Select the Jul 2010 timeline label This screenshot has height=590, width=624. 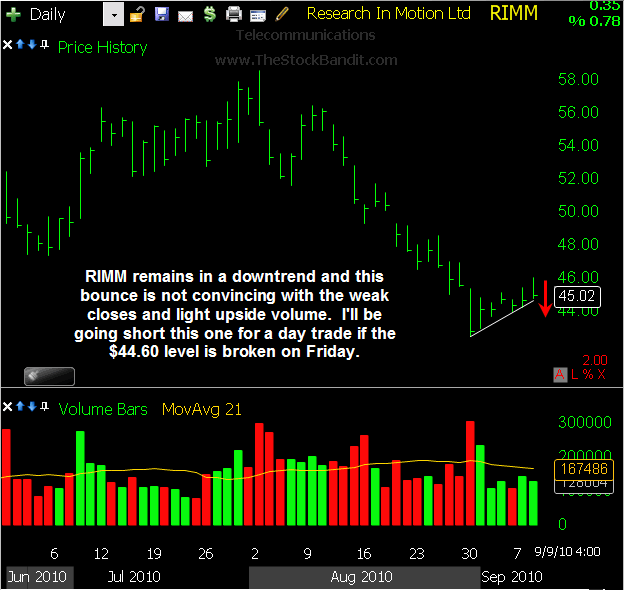click(x=134, y=577)
